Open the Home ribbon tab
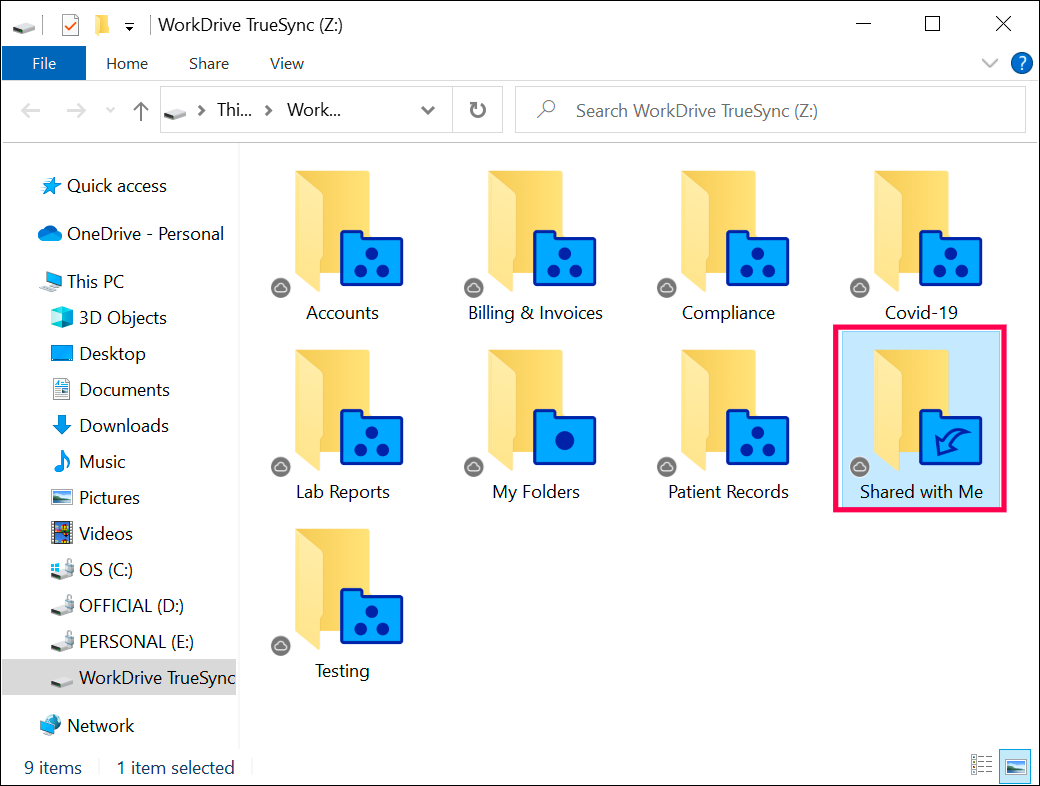This screenshot has height=786, width=1040. [127, 64]
